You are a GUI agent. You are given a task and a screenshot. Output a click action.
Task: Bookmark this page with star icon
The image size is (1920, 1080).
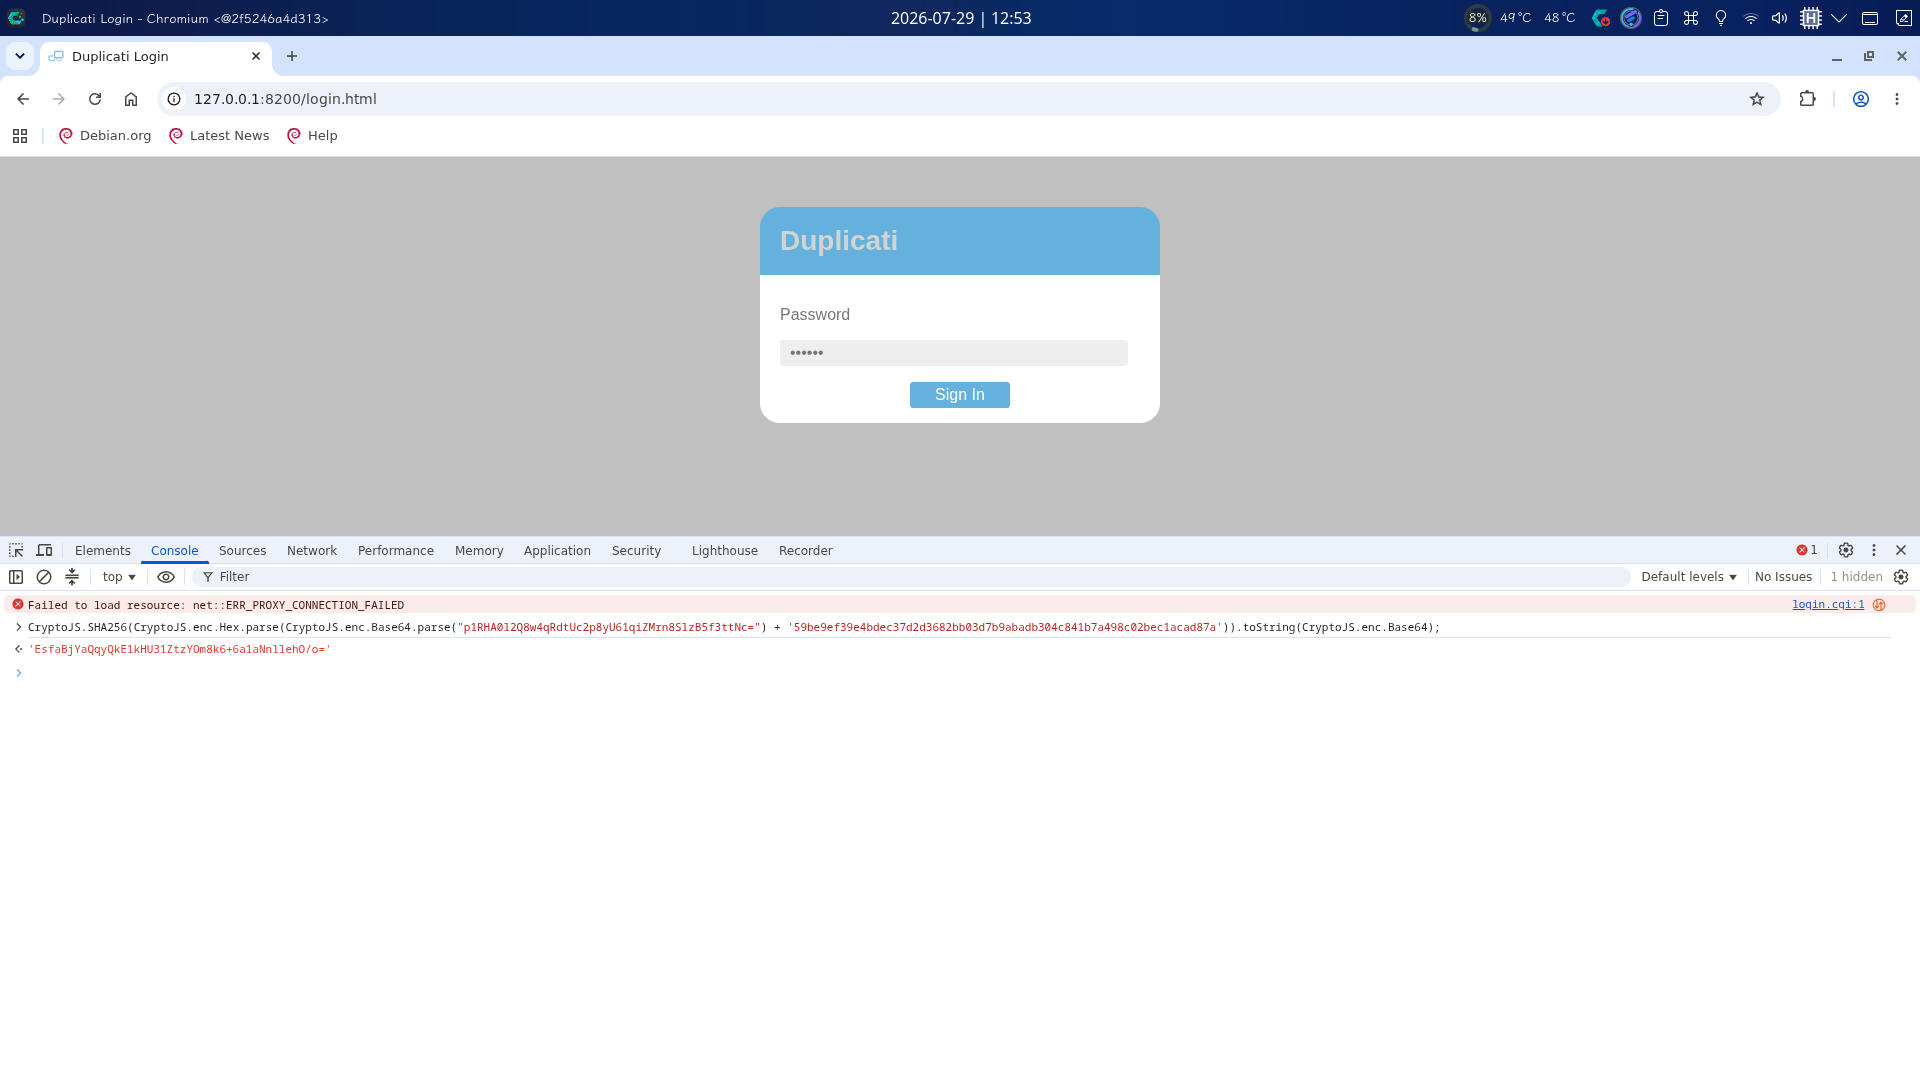click(1757, 99)
